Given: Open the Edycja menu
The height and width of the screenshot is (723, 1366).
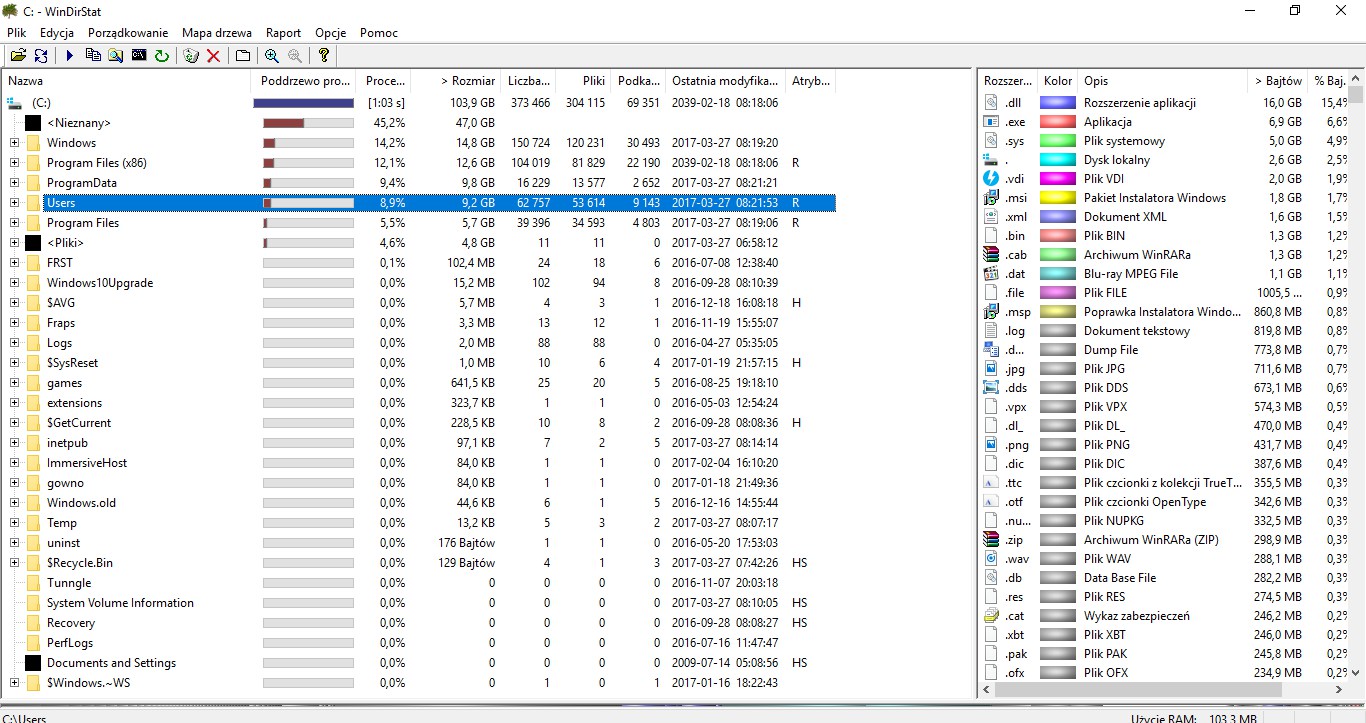Looking at the screenshot, I should pos(57,33).
